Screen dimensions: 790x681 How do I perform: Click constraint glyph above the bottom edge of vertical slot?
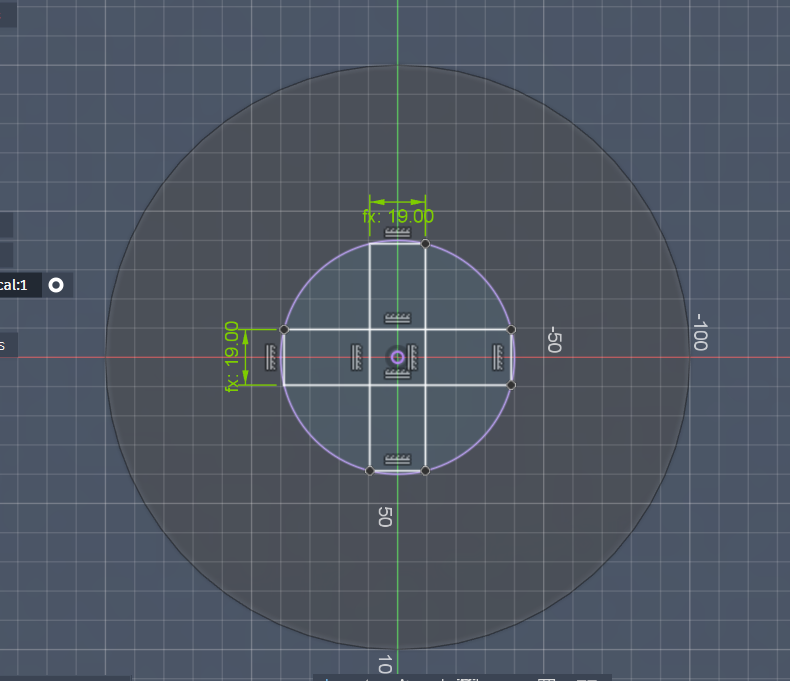tap(398, 459)
